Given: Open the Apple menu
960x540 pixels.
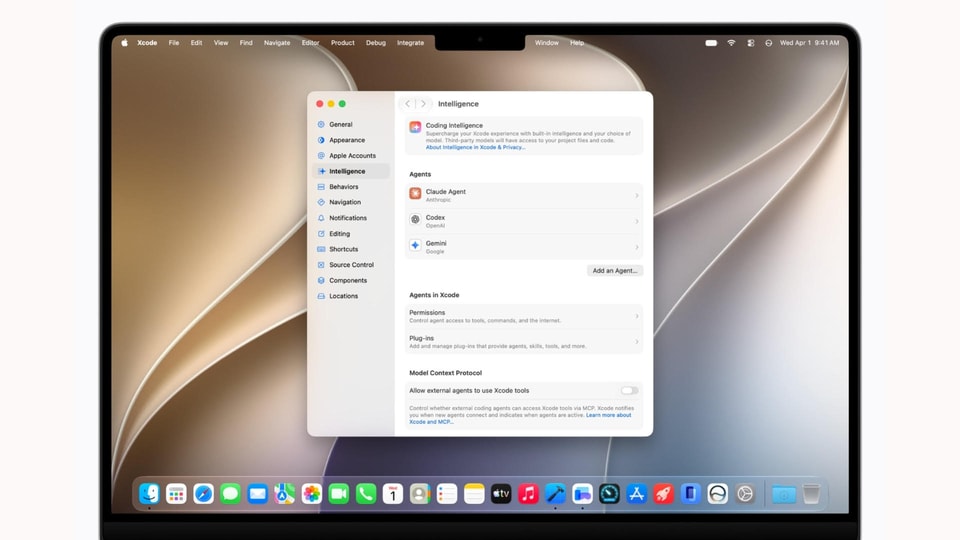Looking at the screenshot, I should (124, 43).
